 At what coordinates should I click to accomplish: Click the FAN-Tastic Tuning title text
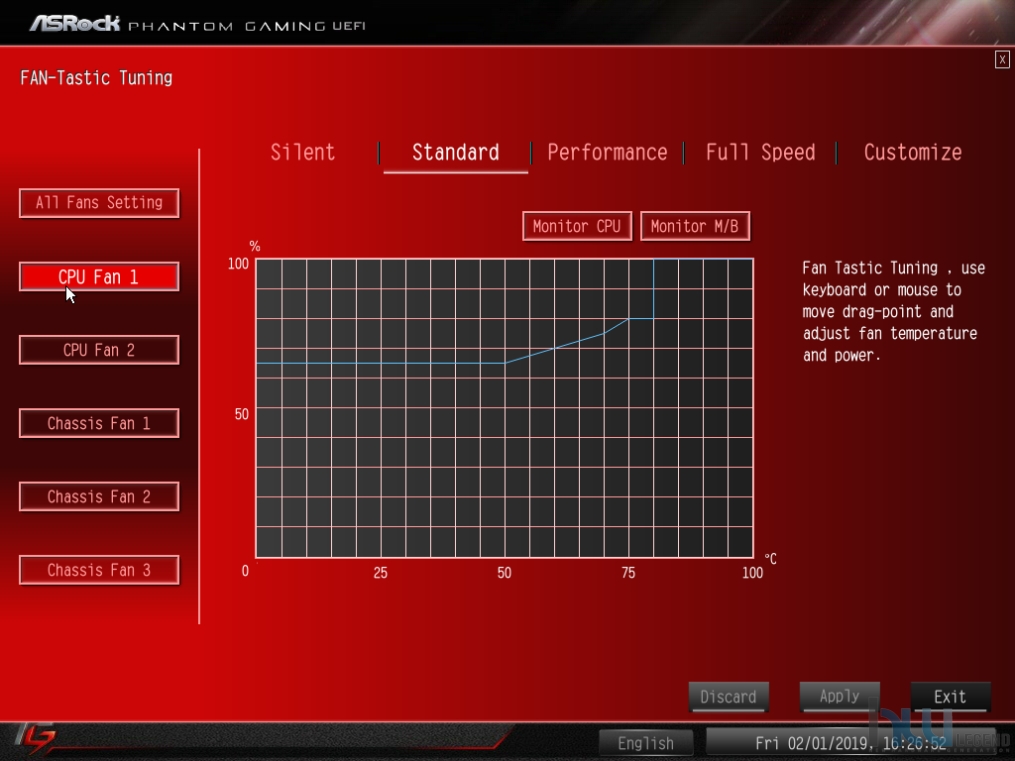point(96,78)
